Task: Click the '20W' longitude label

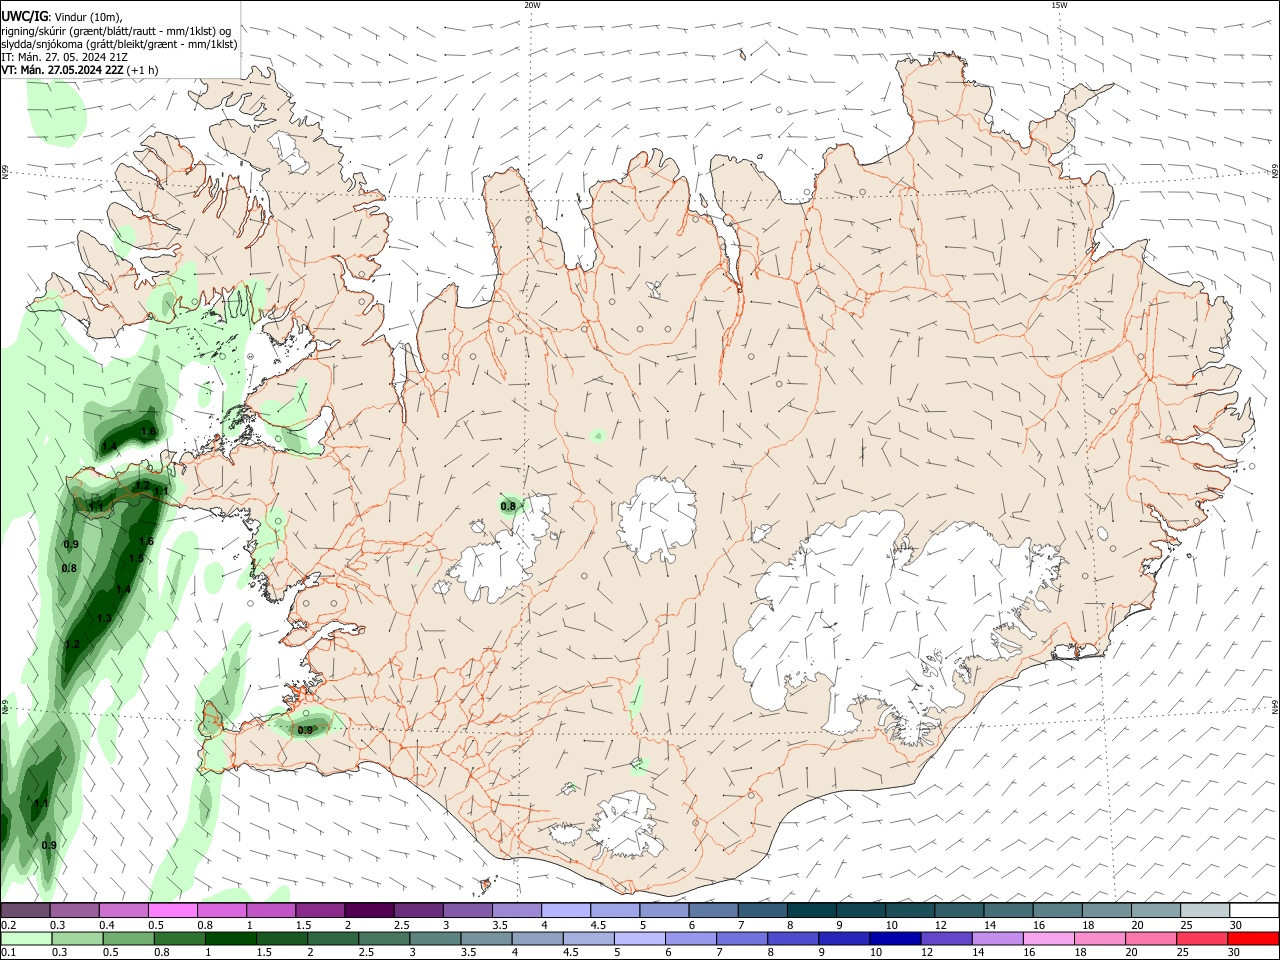Action: [x=532, y=5]
